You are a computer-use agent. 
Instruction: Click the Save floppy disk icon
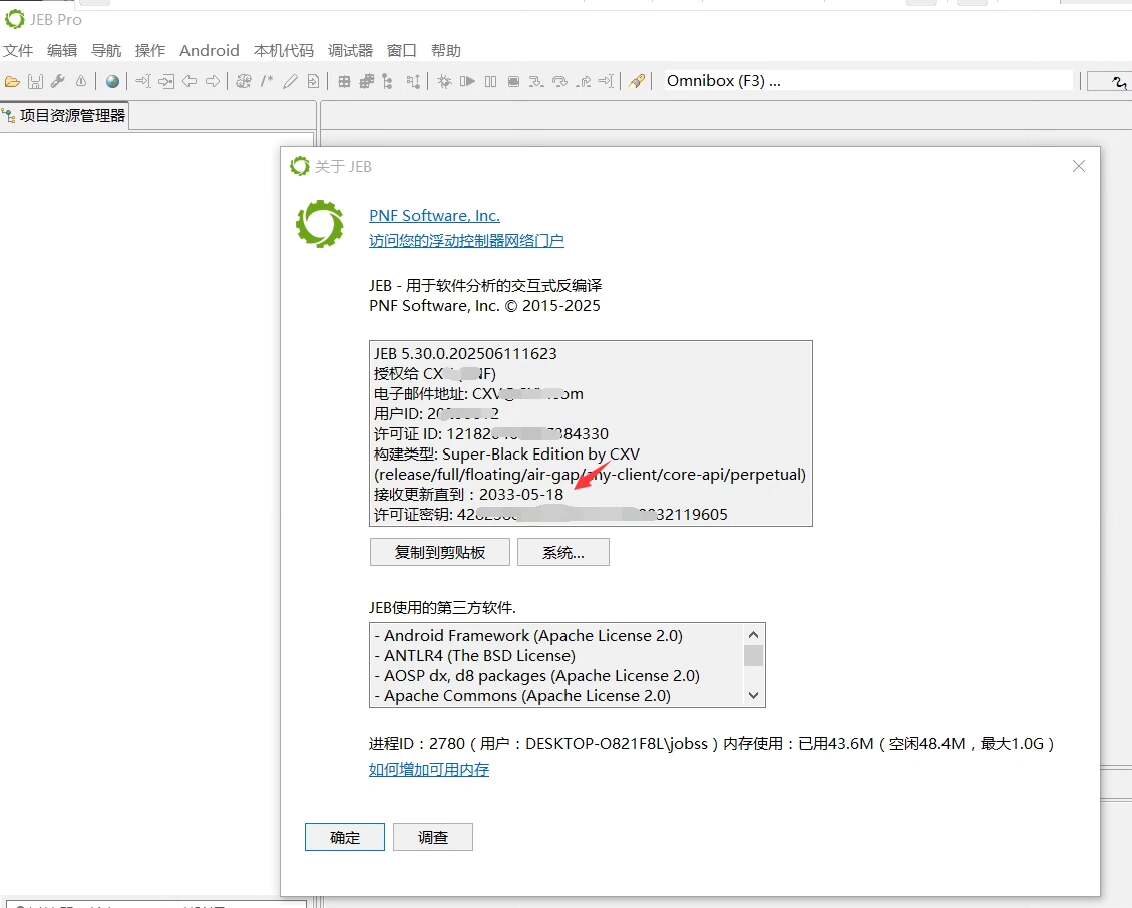tap(35, 82)
